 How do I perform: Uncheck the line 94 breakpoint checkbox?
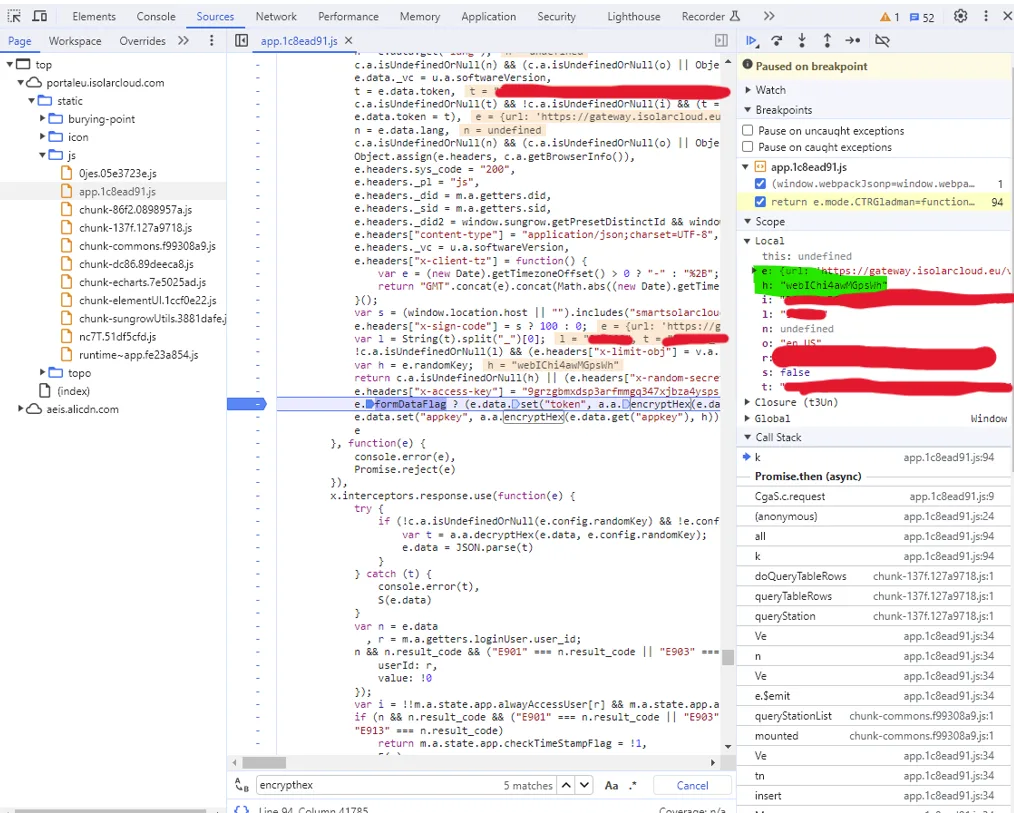pos(760,201)
